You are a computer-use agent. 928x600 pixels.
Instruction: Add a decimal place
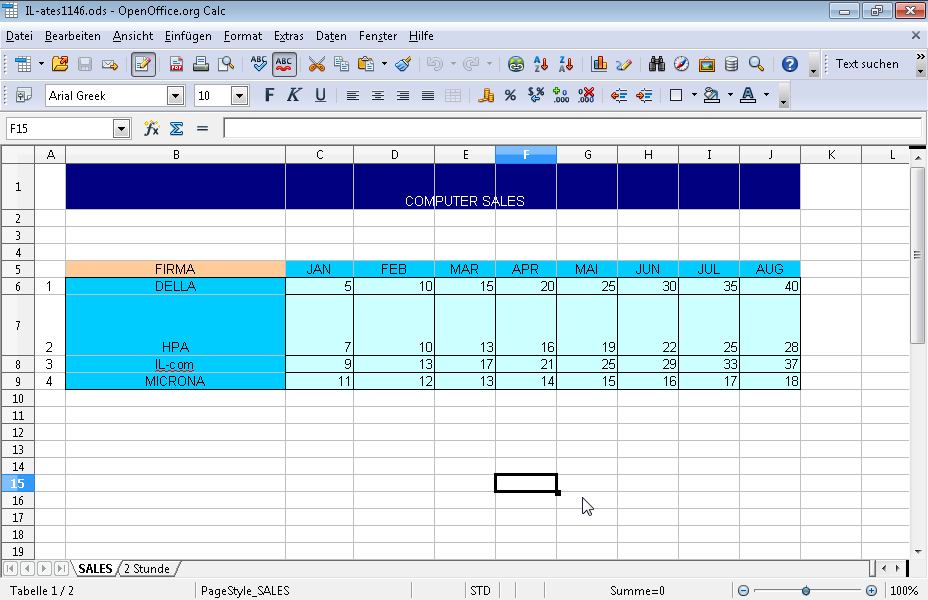(x=560, y=95)
